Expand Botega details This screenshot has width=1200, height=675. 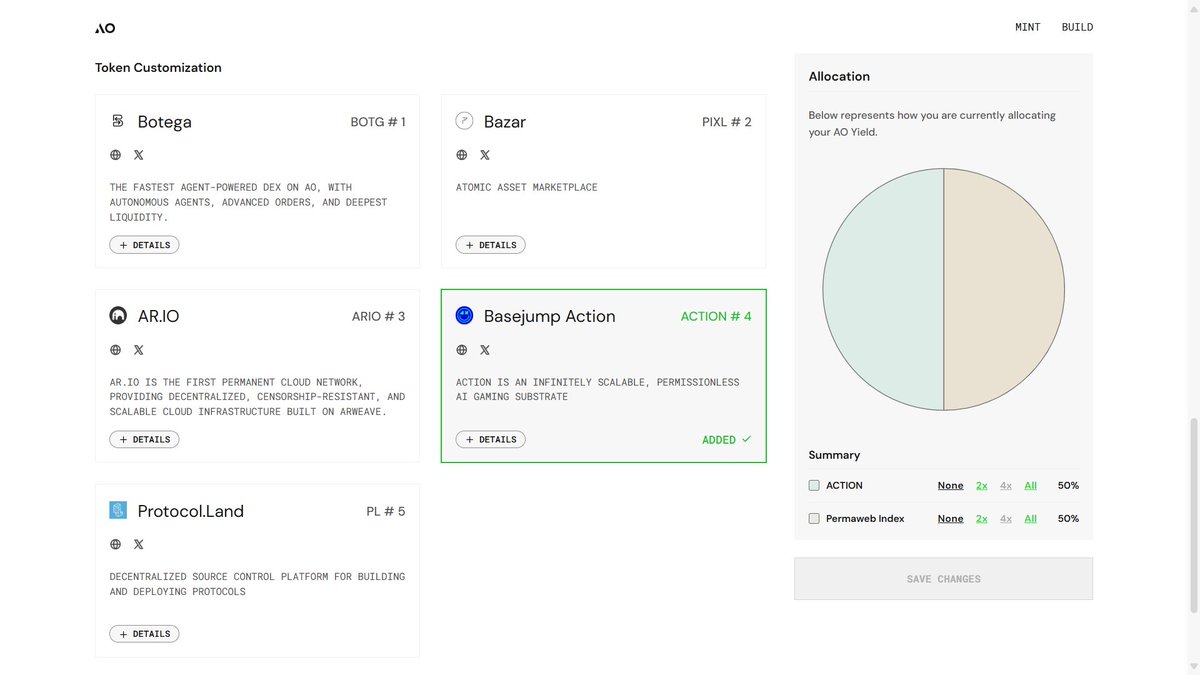[x=145, y=245]
